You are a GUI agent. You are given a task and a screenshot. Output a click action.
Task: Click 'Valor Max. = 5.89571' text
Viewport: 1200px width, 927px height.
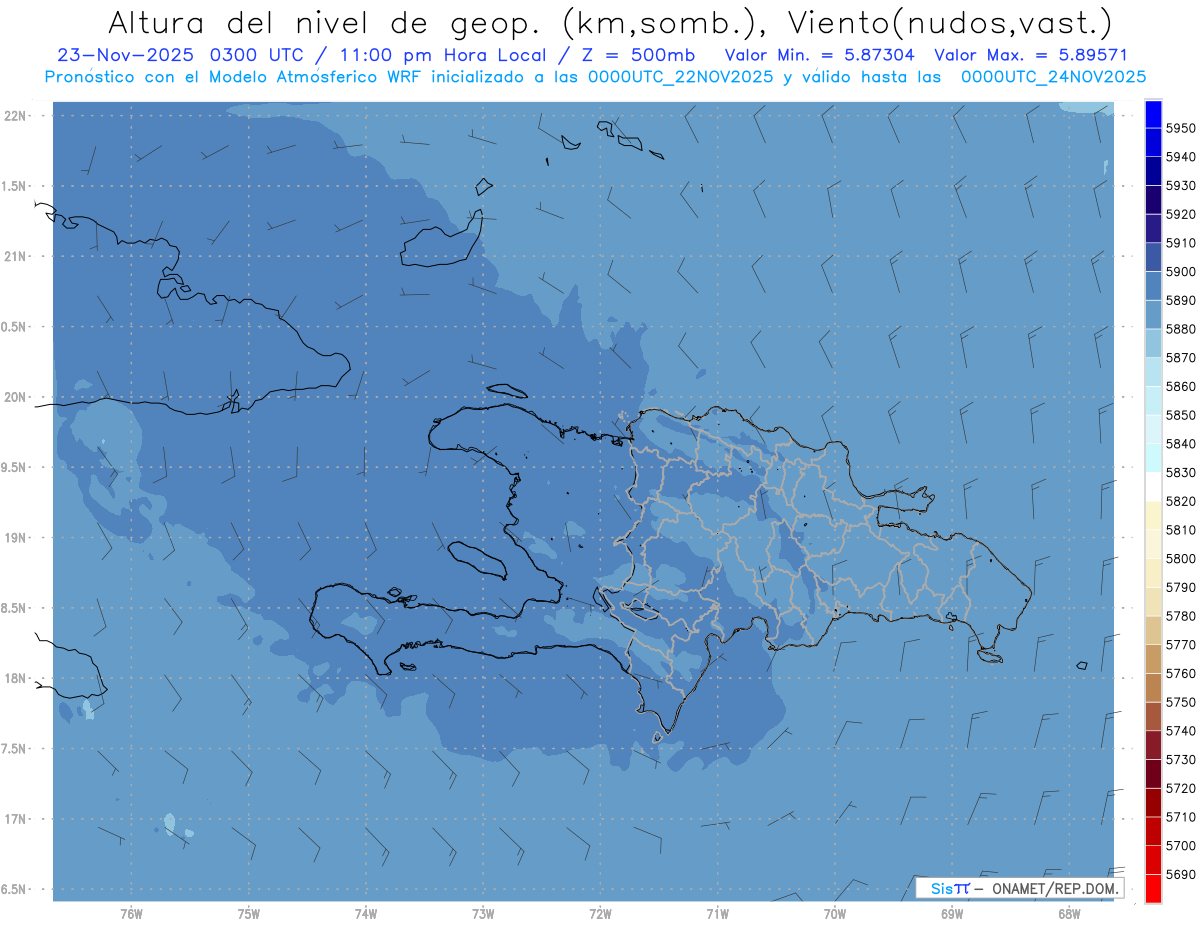click(1030, 56)
